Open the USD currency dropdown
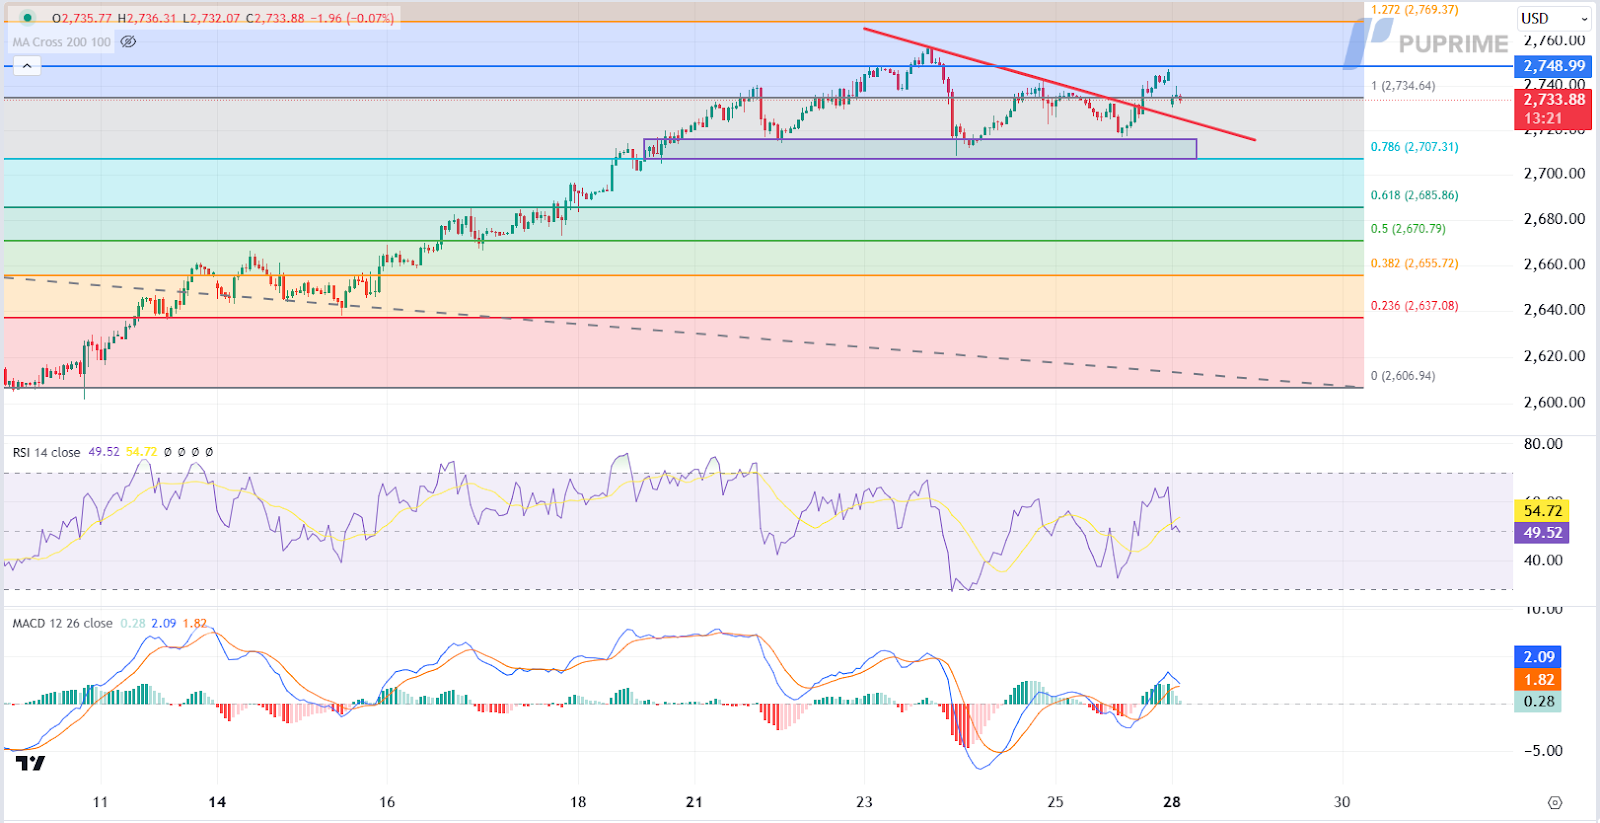The width and height of the screenshot is (1600, 823). 1554,18
